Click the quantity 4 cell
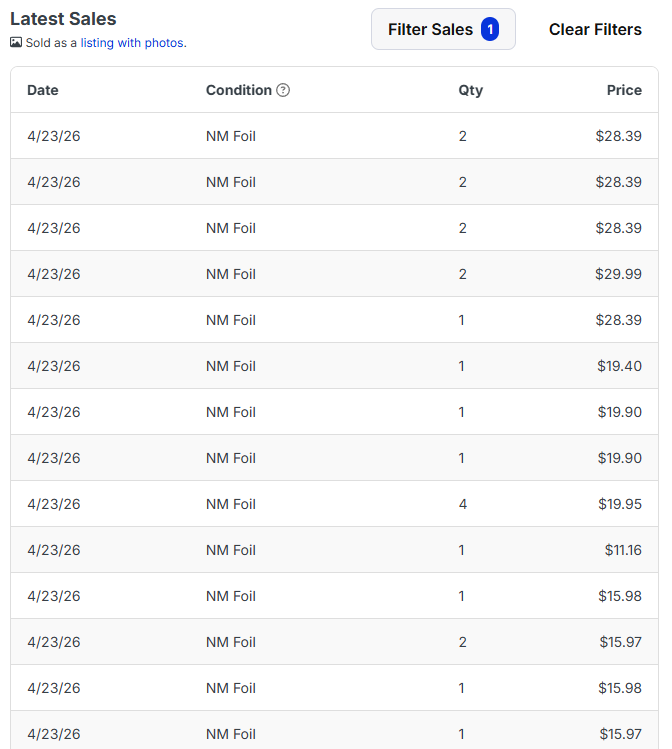This screenshot has width=672, height=749. (x=463, y=504)
